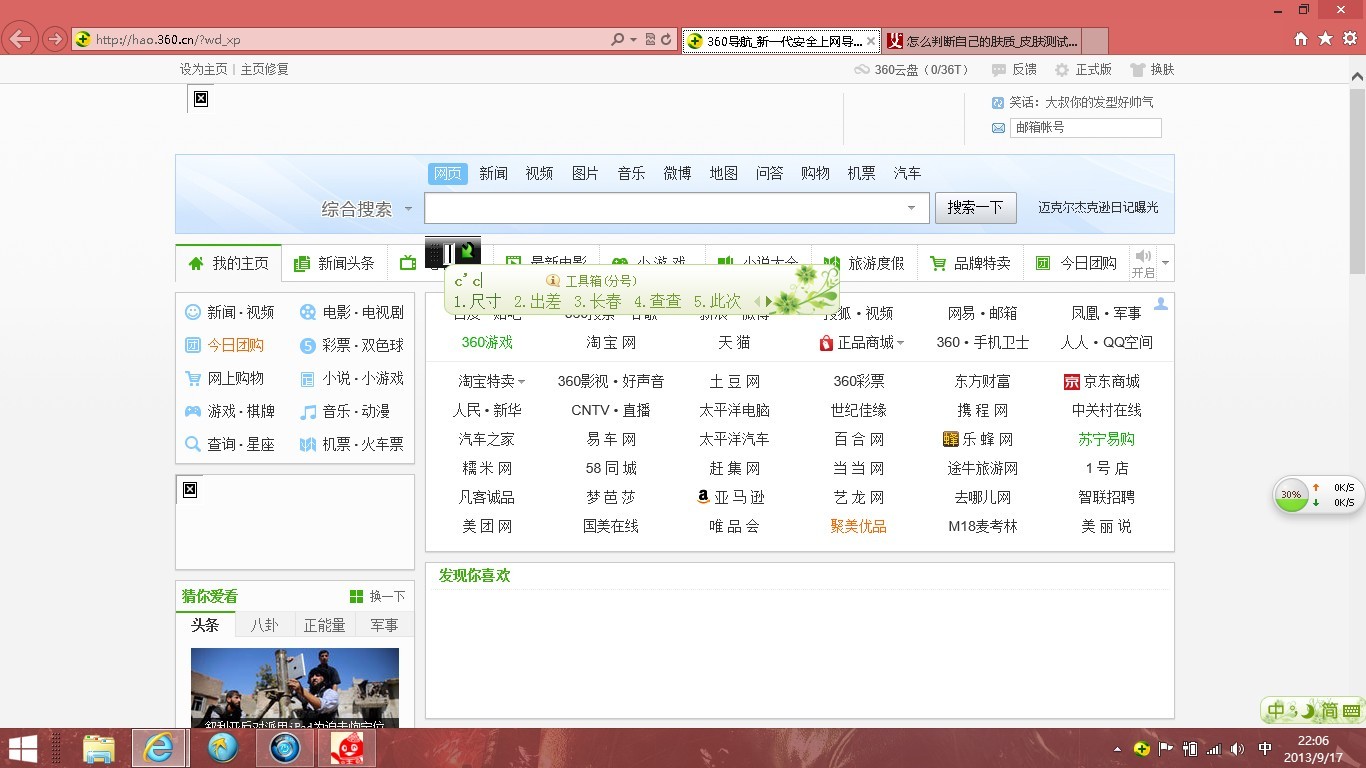
Task: Open IE Tools gear icon
Action: tap(1350, 39)
